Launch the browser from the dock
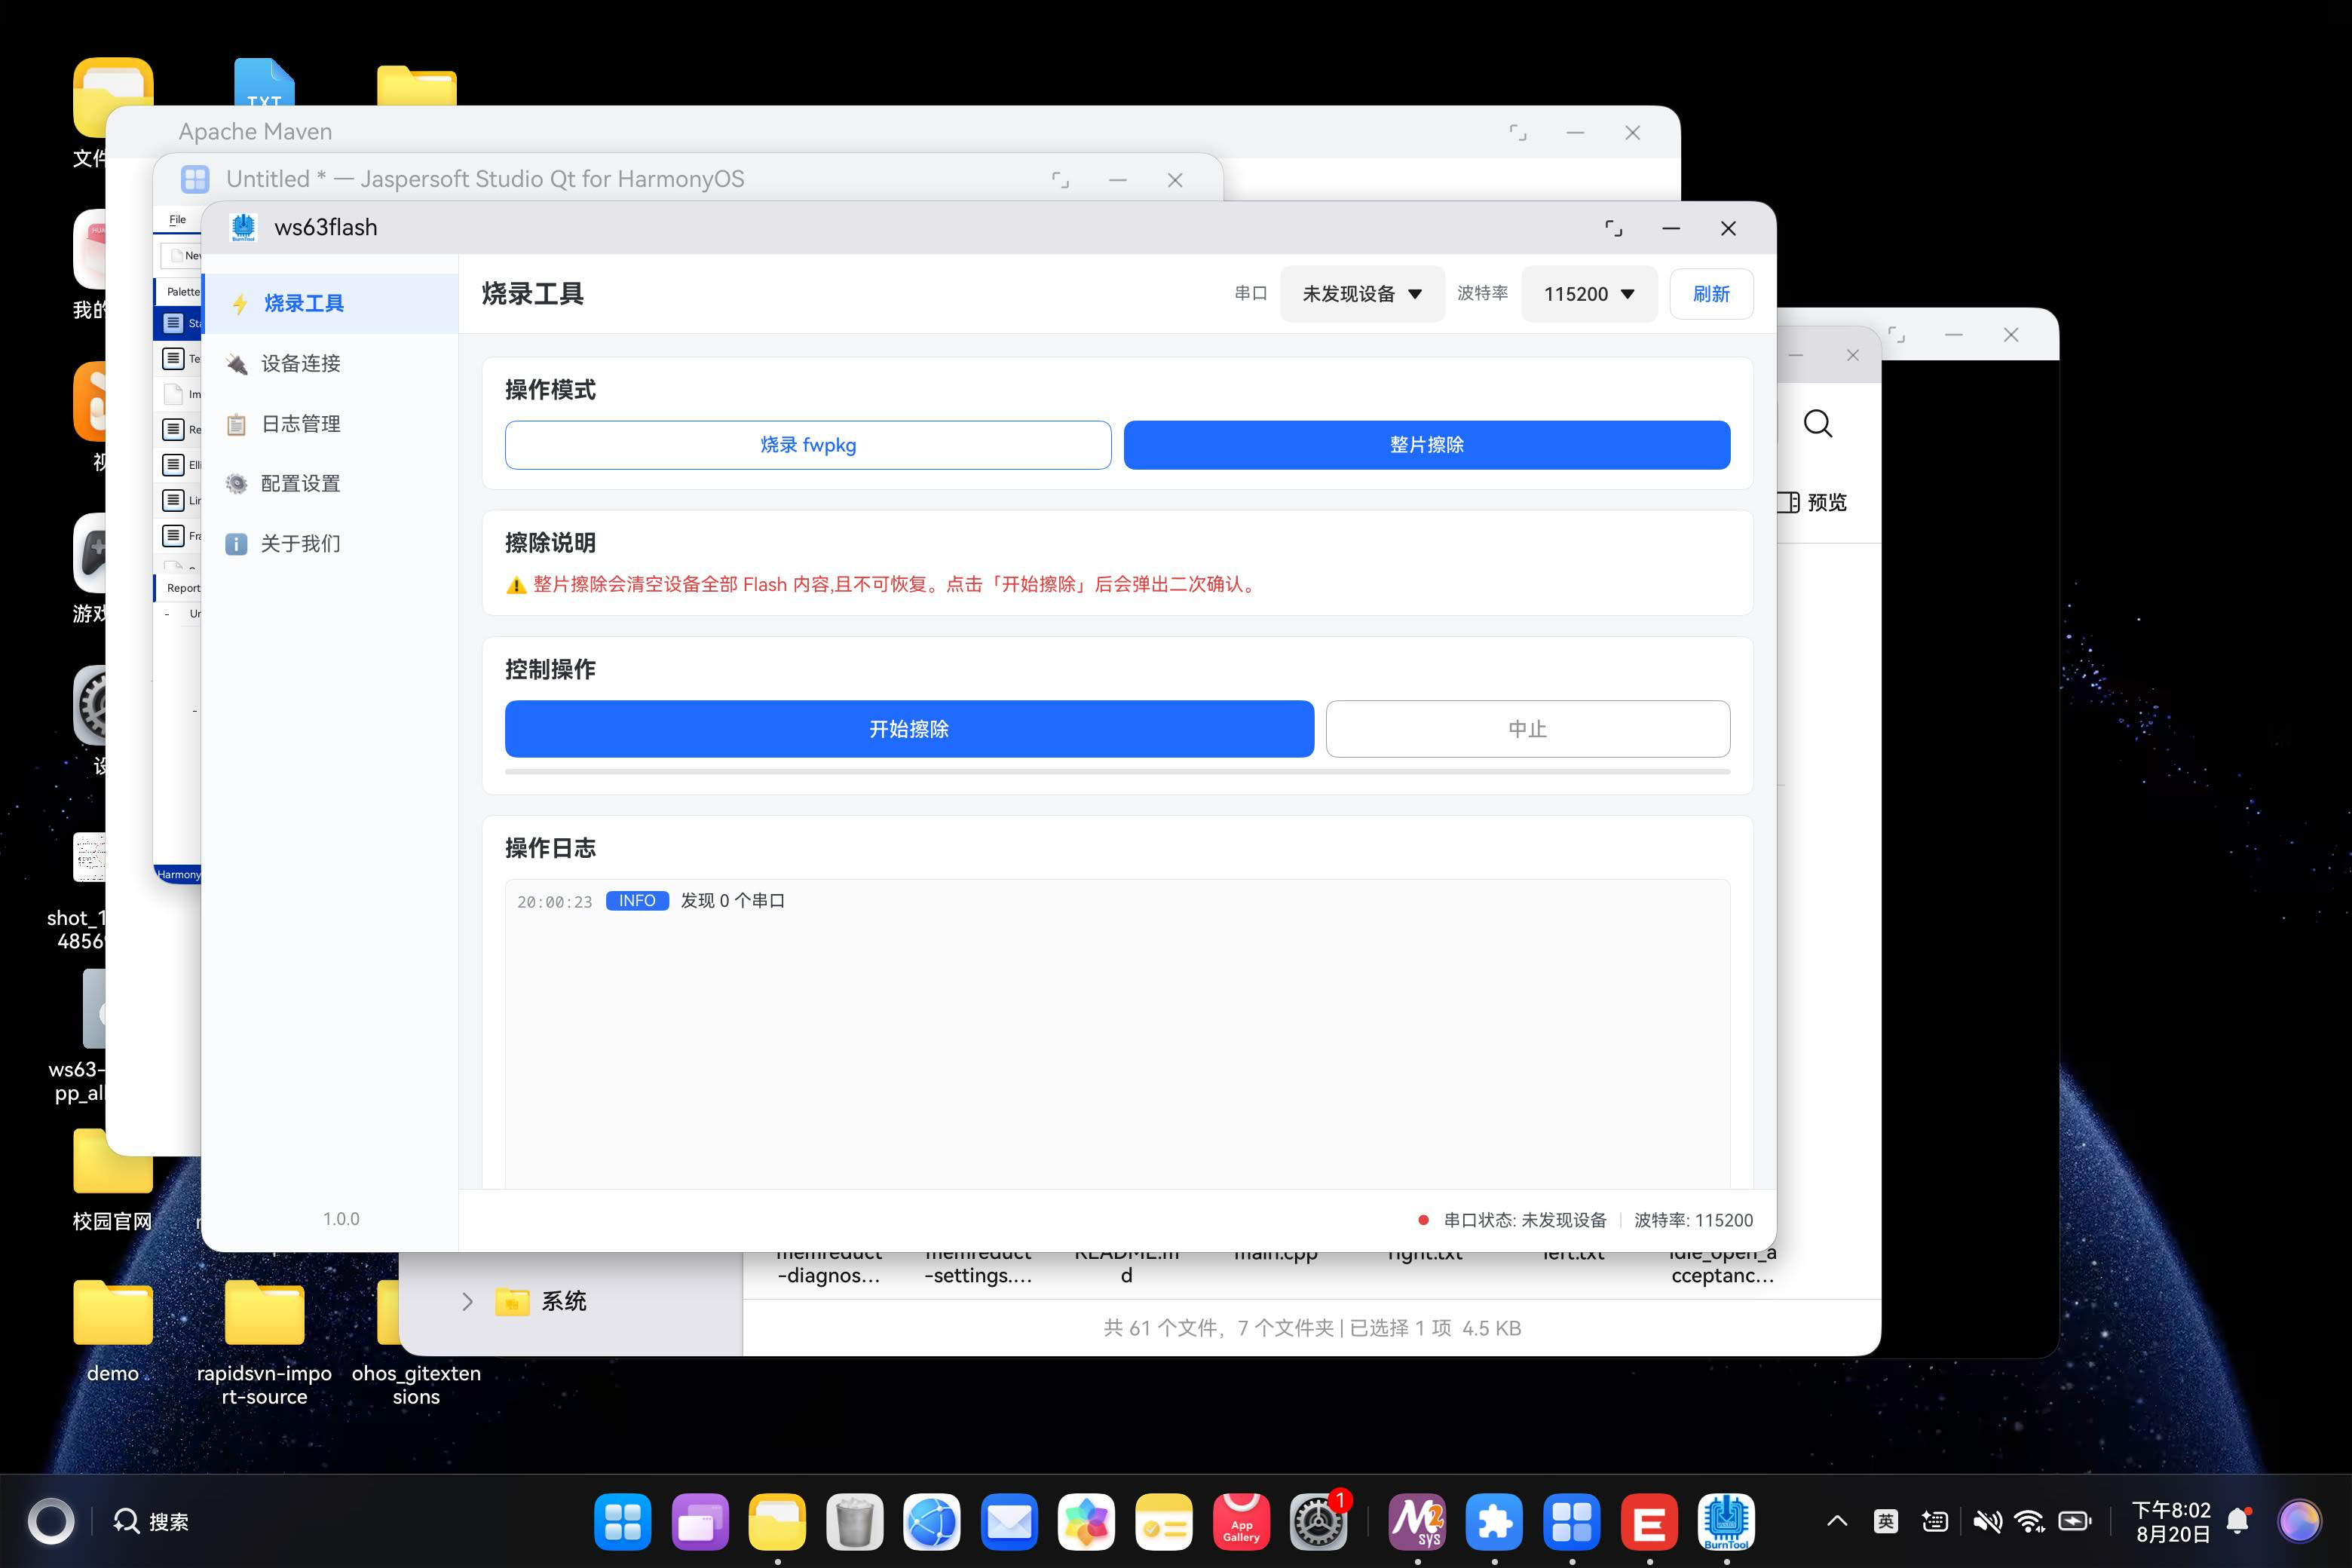Screen dimensions: 2352x1568 (932, 1522)
